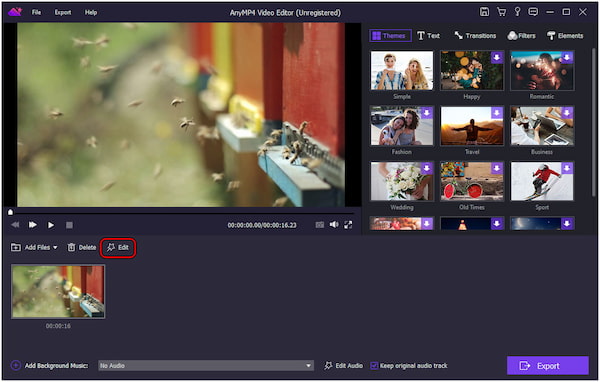The image size is (600, 382).
Task: Mute the preview volume speaker icon
Action: 334,225
